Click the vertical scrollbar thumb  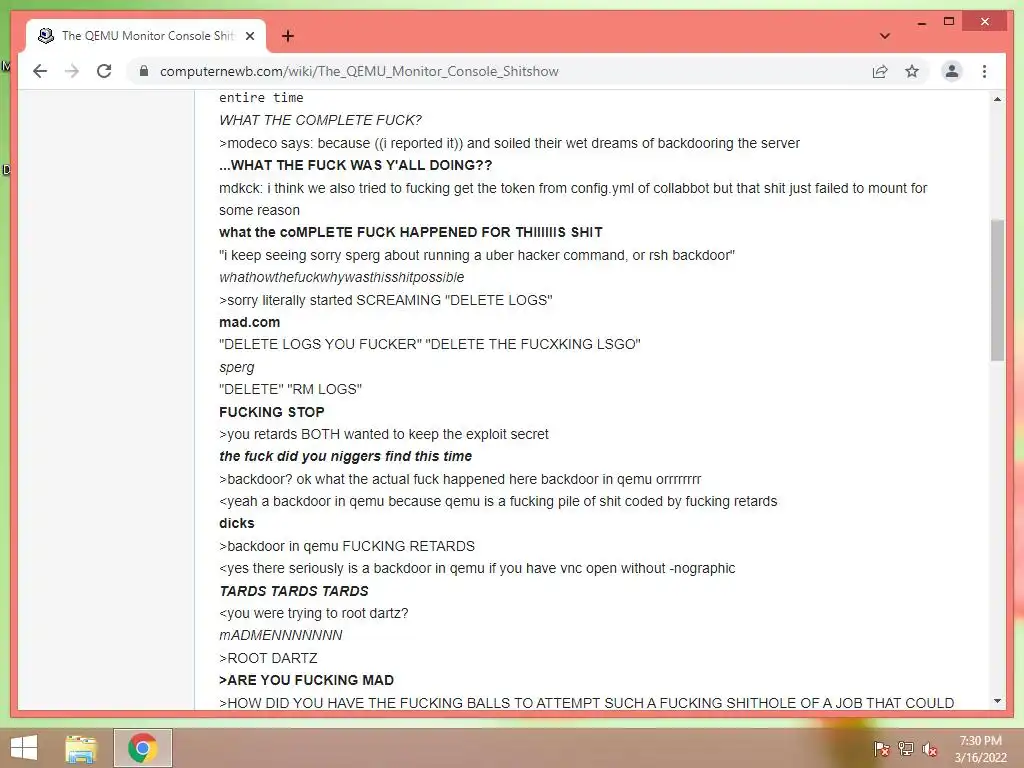tap(997, 291)
